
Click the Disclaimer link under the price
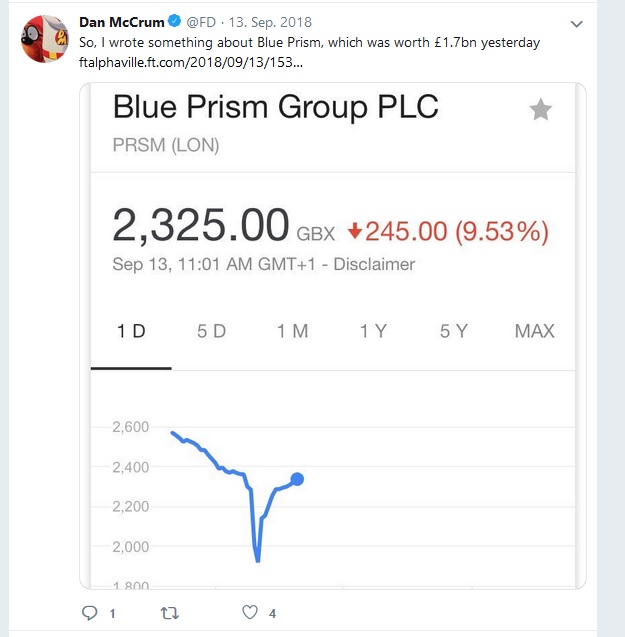(374, 265)
